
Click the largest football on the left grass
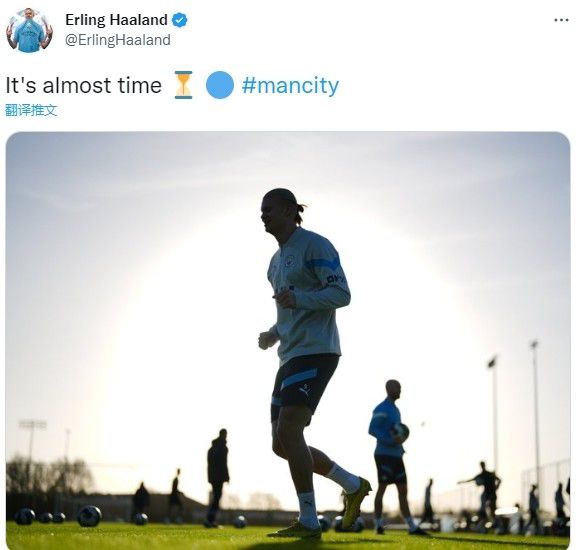89,516
